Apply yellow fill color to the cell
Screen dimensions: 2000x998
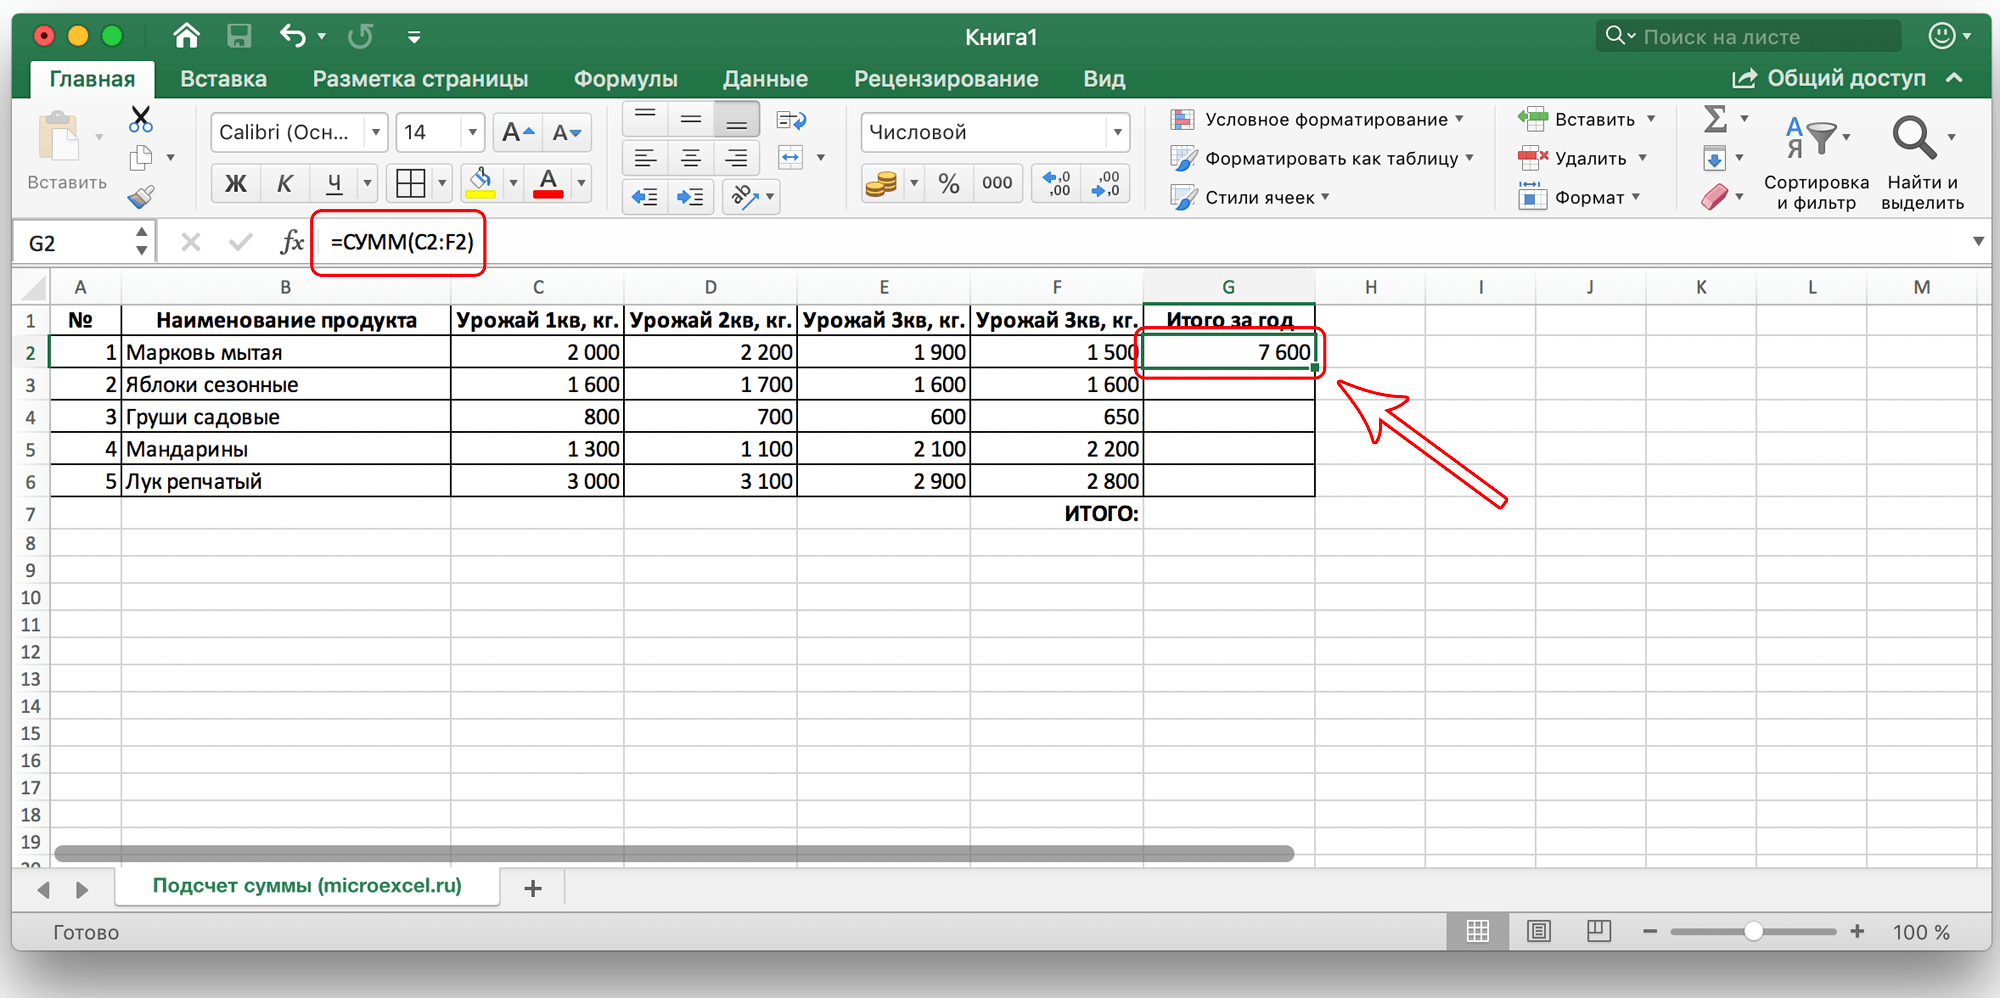click(481, 183)
